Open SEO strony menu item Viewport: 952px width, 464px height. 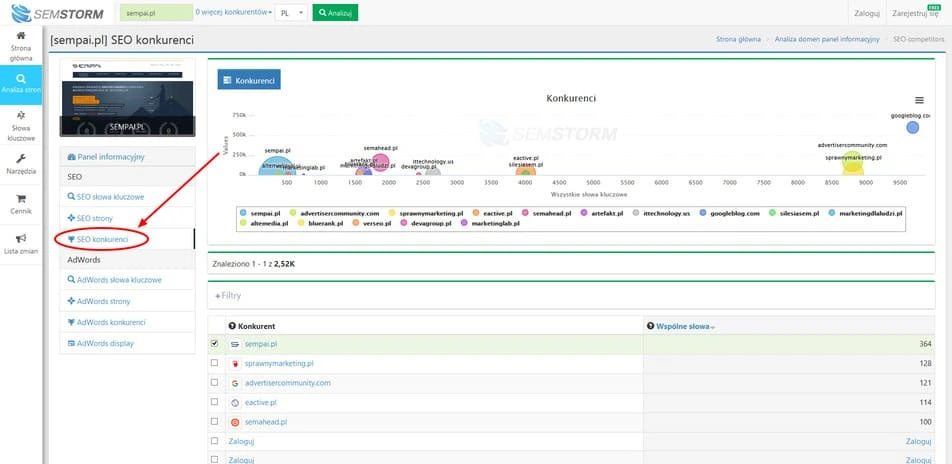point(128,218)
